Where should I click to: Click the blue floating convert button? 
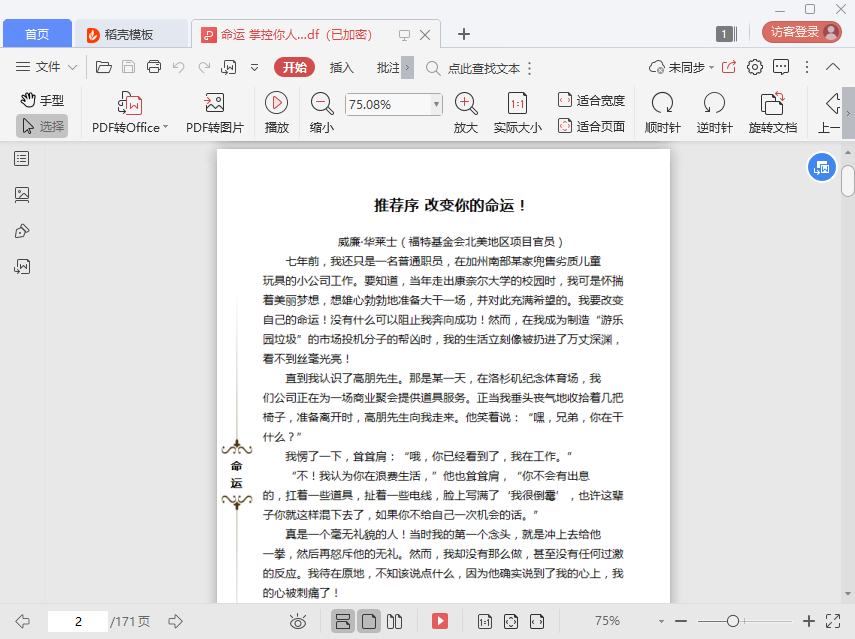pyautogui.click(x=821, y=167)
